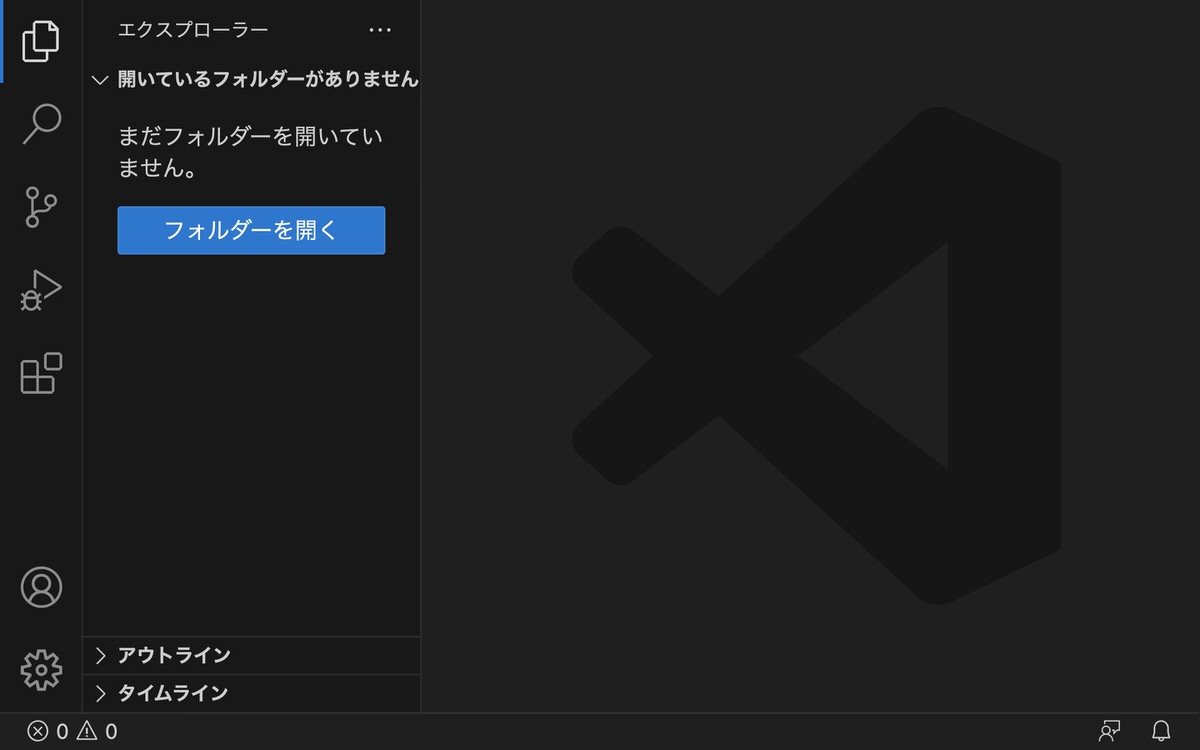The image size is (1200, 750).
Task: Open the Manage gear icon
Action: point(41,670)
